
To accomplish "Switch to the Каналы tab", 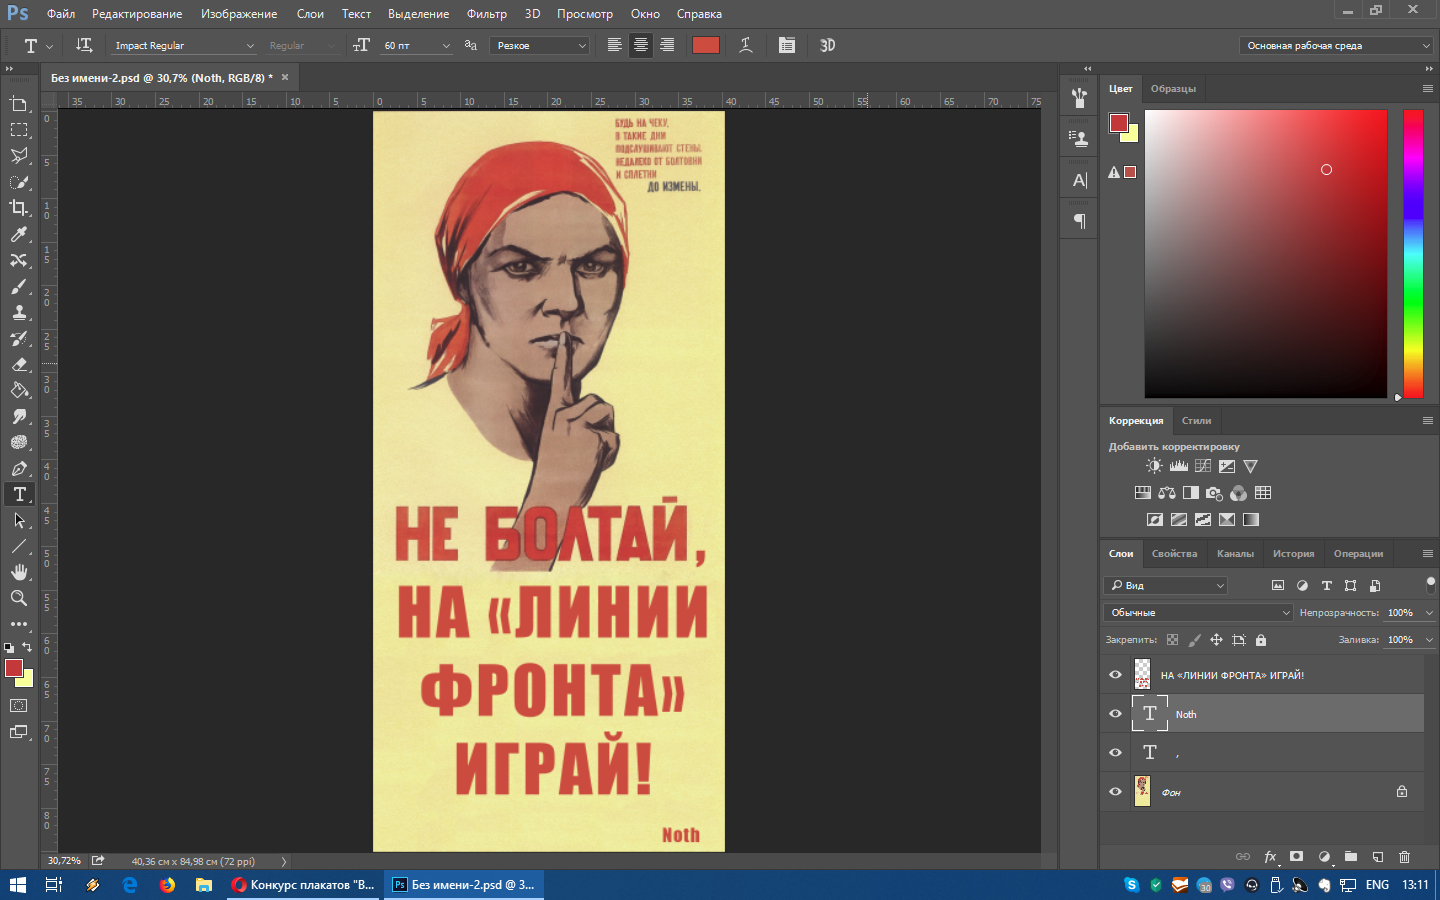I will click(1235, 554).
